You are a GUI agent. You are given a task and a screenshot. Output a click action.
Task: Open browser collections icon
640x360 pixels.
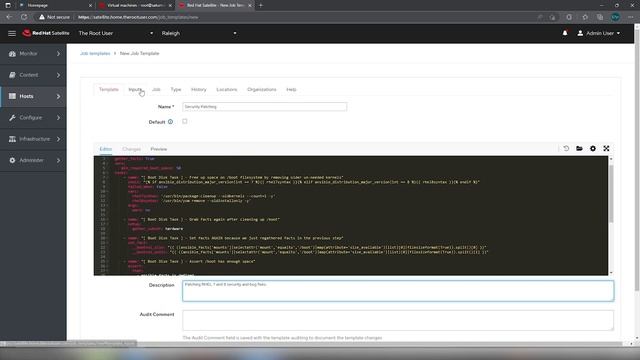[600, 17]
